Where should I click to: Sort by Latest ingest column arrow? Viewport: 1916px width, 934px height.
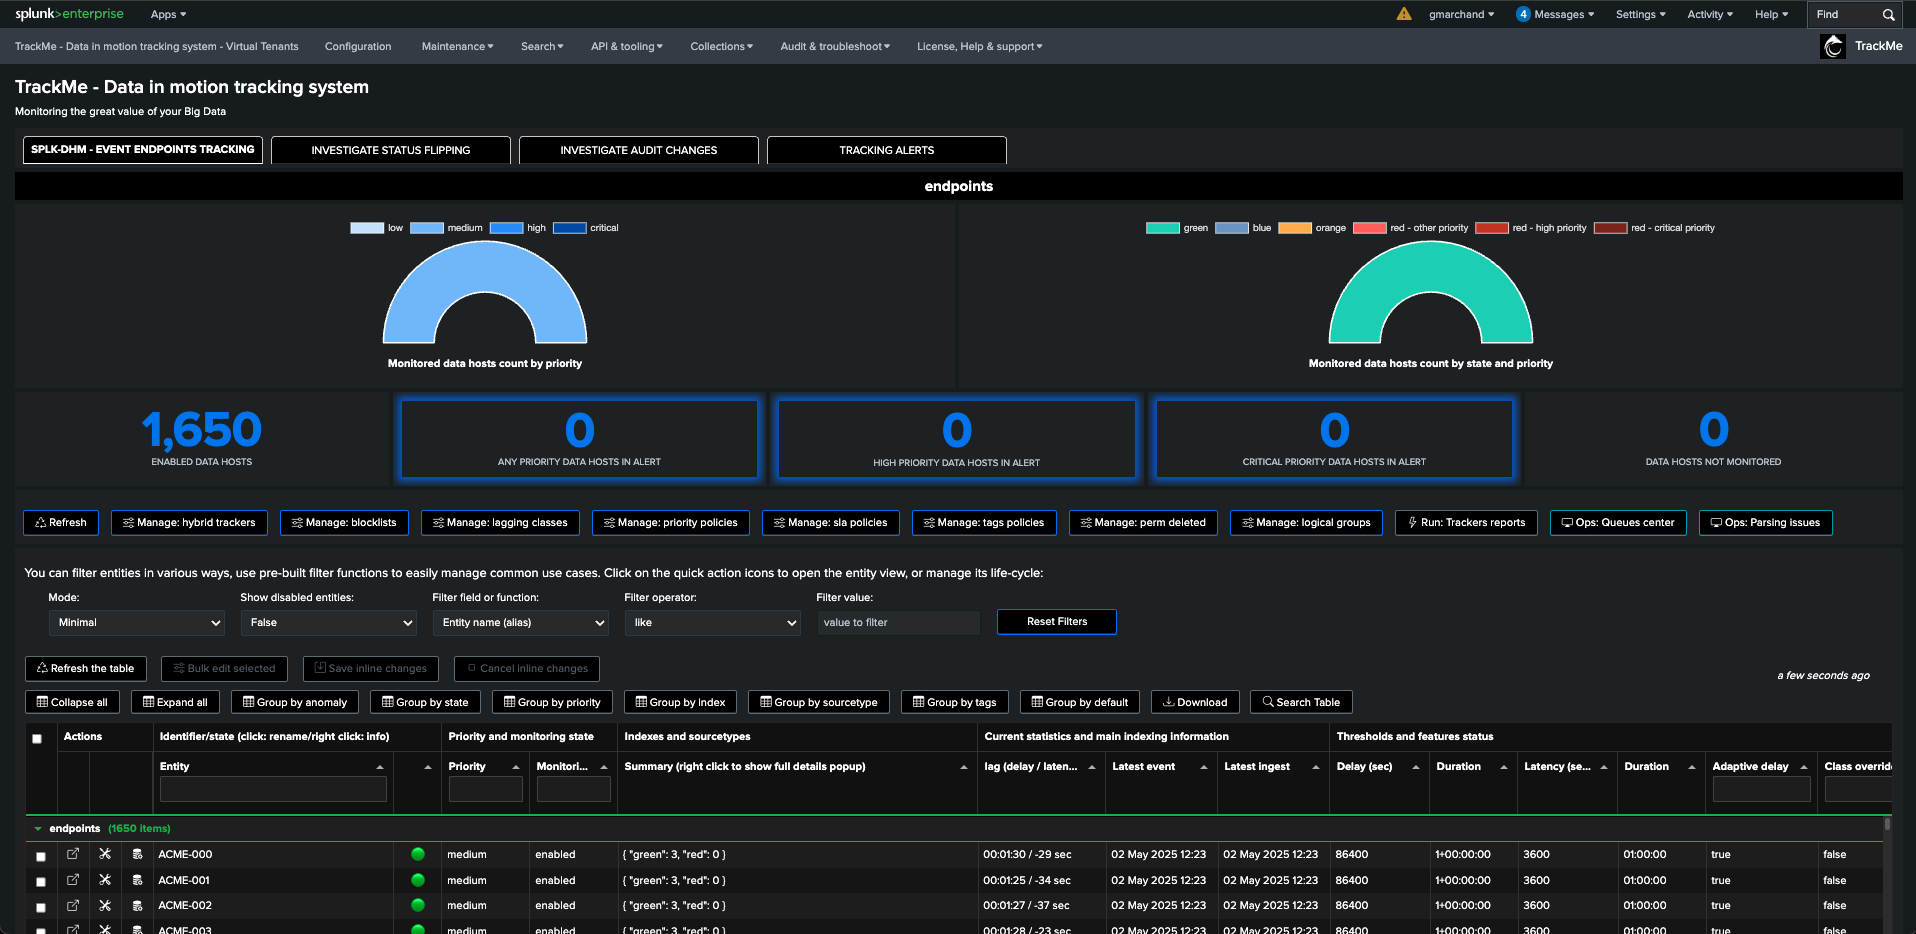point(1316,767)
